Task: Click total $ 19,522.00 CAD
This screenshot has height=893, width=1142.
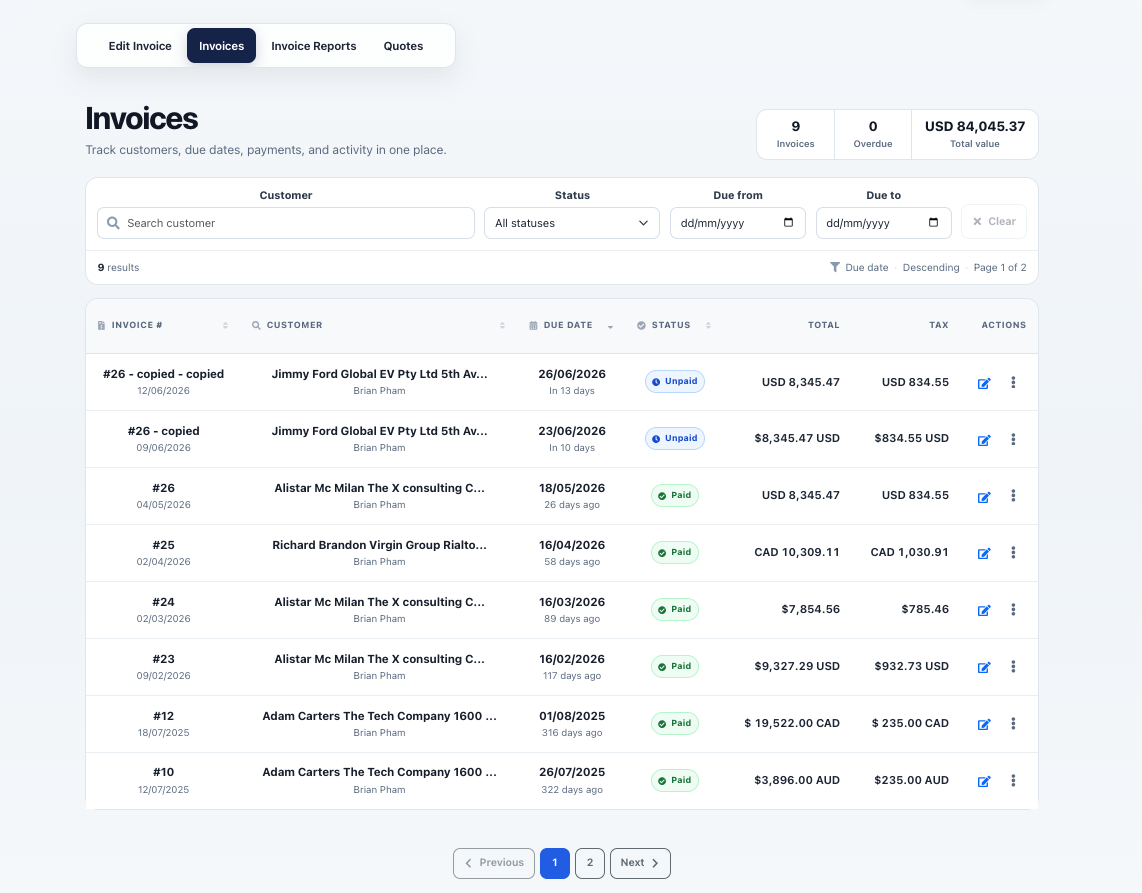Action: [792, 723]
